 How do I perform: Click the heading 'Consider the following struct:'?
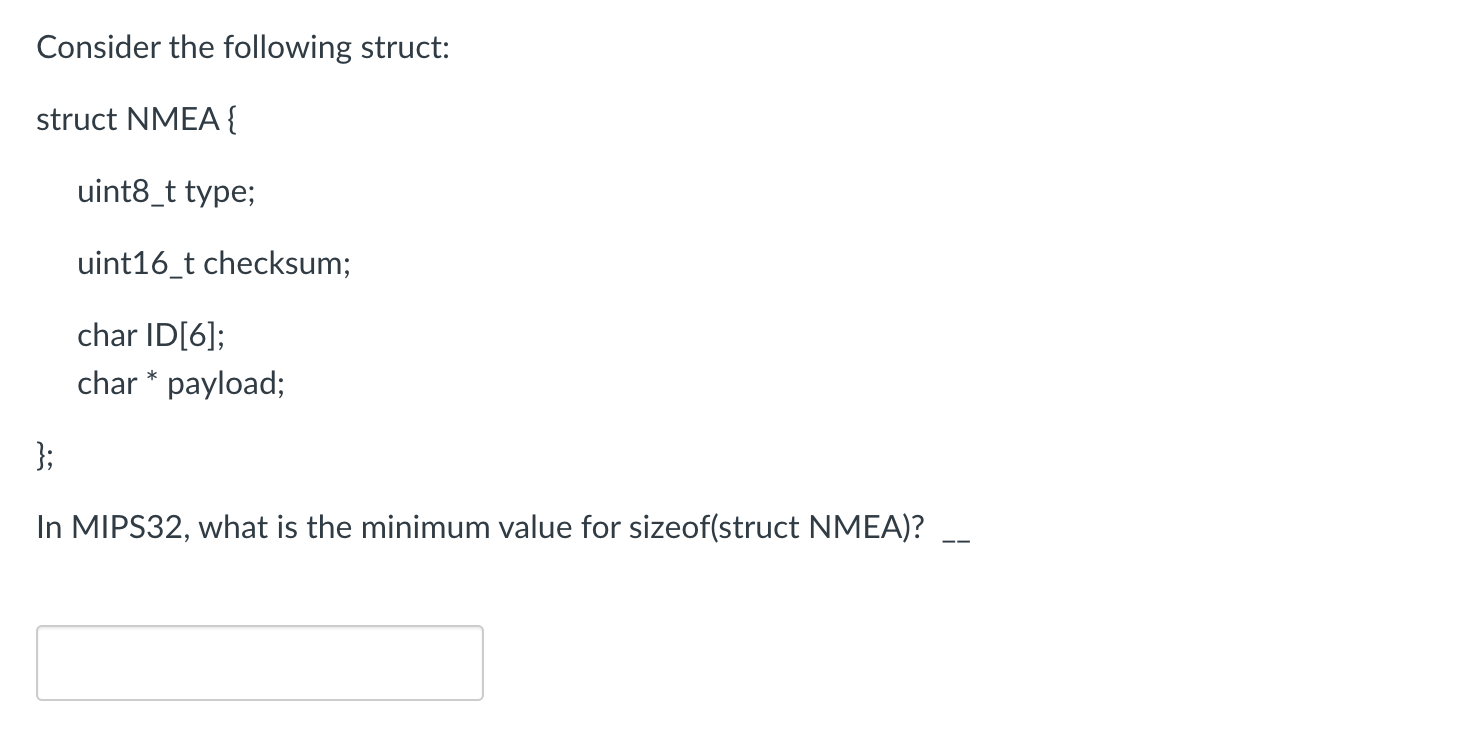pyautogui.click(x=243, y=46)
